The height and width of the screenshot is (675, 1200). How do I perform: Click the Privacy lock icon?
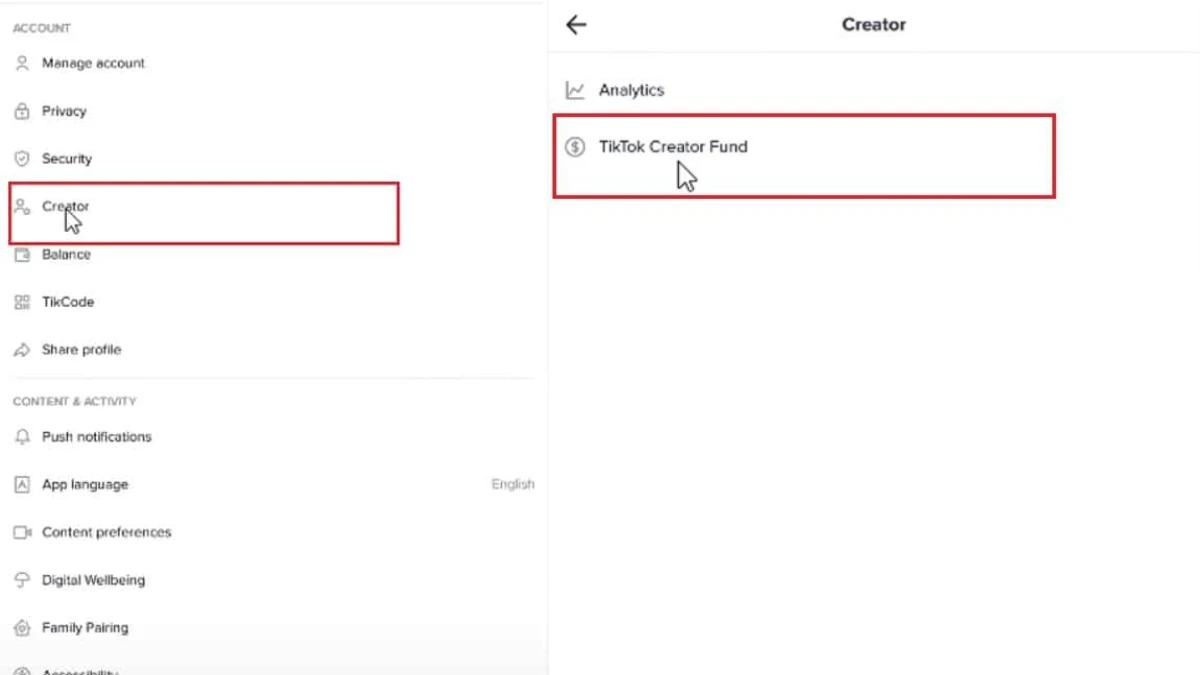tap(22, 111)
